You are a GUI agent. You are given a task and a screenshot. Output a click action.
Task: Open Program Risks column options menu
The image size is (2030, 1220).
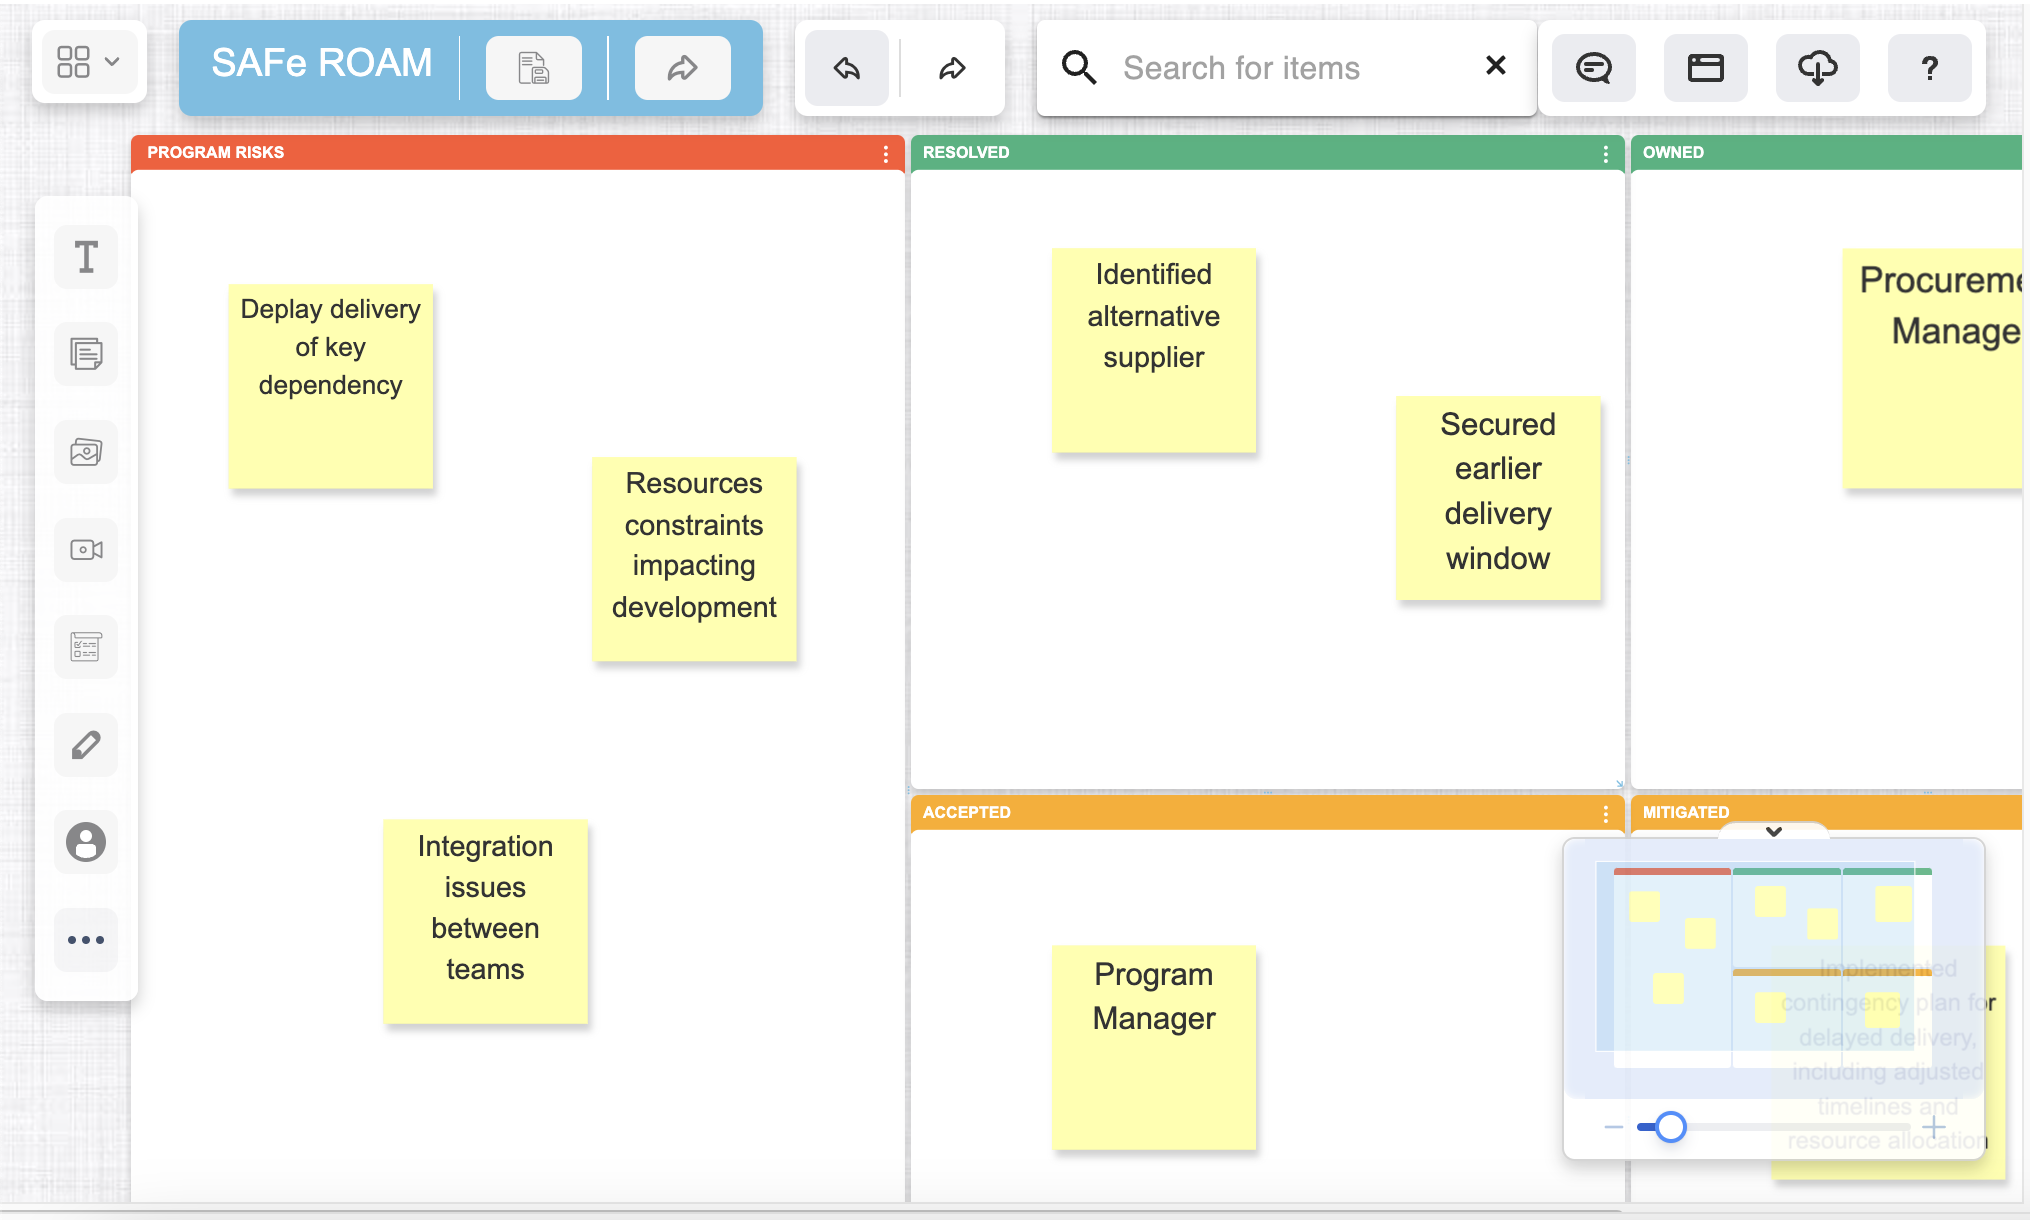click(x=886, y=154)
